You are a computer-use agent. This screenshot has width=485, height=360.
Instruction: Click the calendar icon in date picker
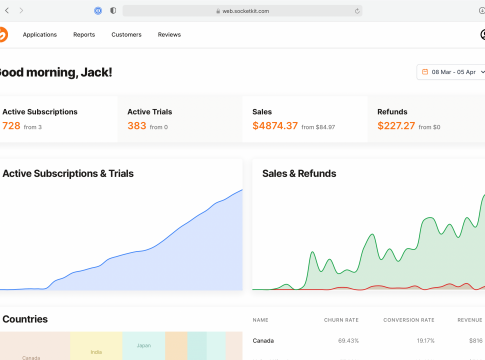click(425, 72)
